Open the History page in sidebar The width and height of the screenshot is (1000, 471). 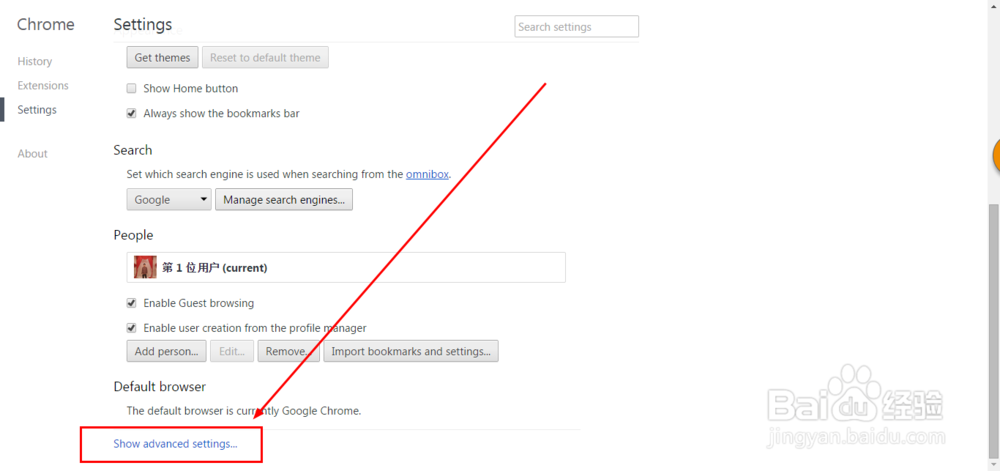[34, 61]
